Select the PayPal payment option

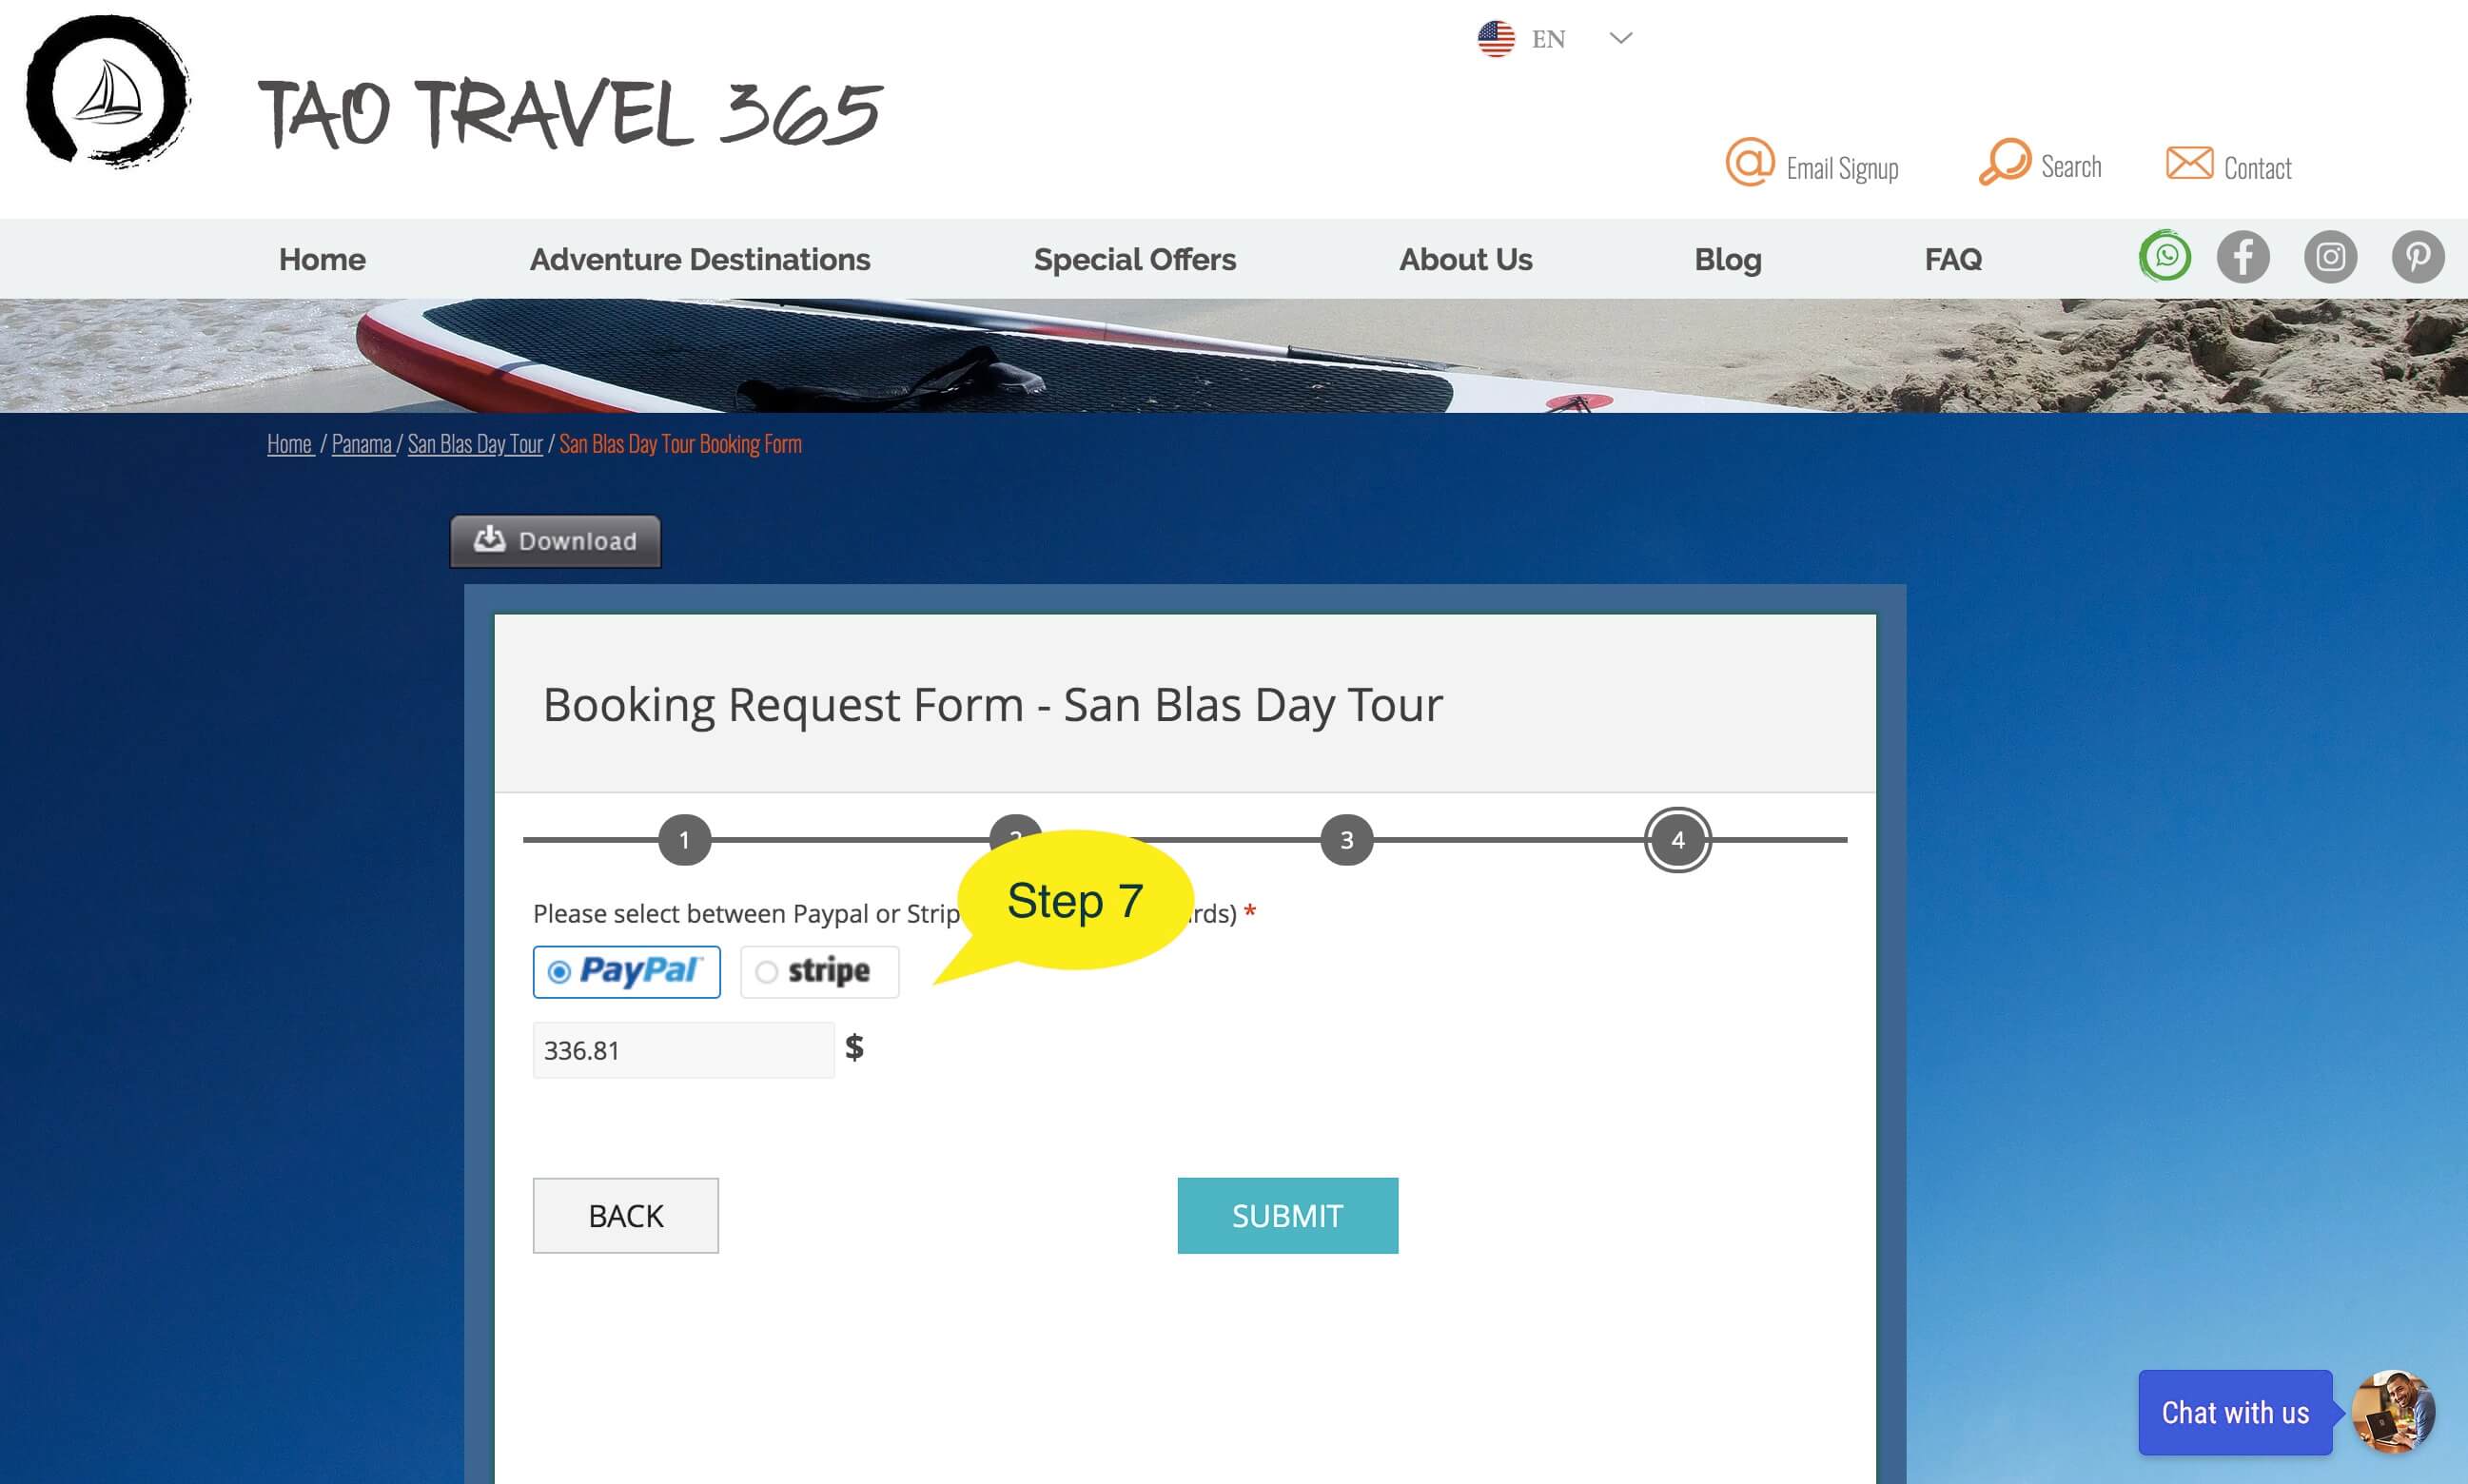click(x=626, y=971)
